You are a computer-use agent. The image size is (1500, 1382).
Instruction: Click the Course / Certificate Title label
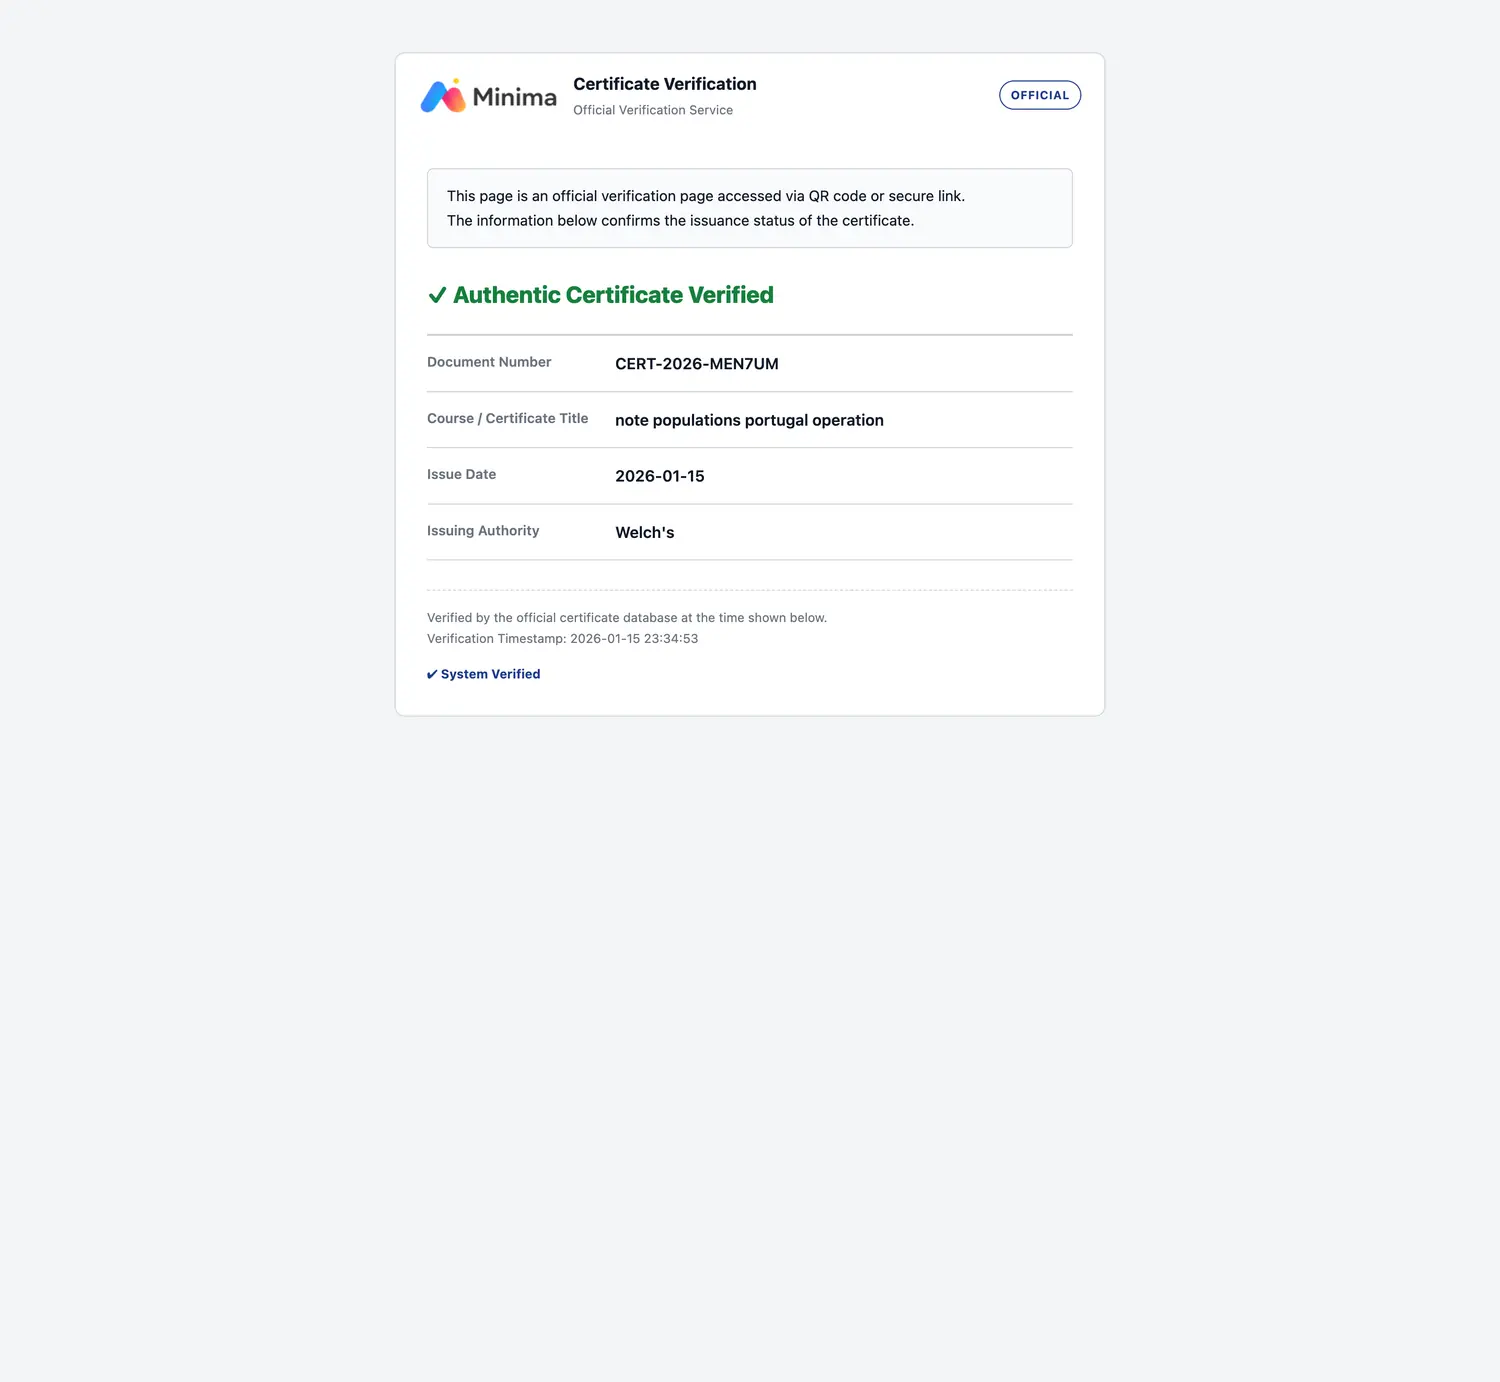(x=507, y=418)
